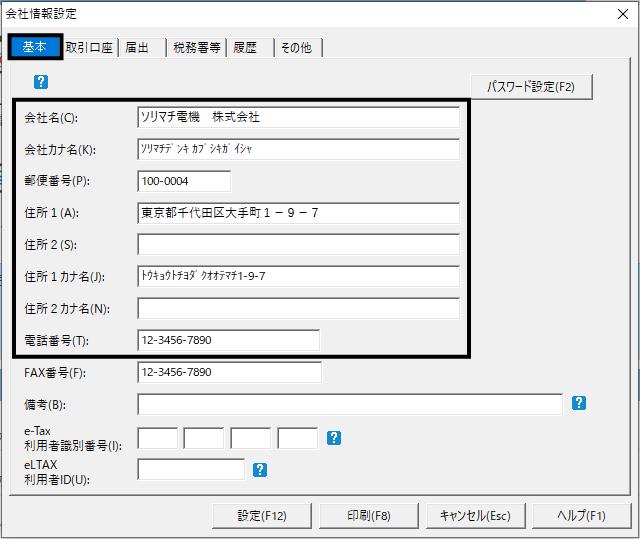This screenshot has height=539, width=640.
Task: Click the FAX番号 input field
Action: click(229, 372)
